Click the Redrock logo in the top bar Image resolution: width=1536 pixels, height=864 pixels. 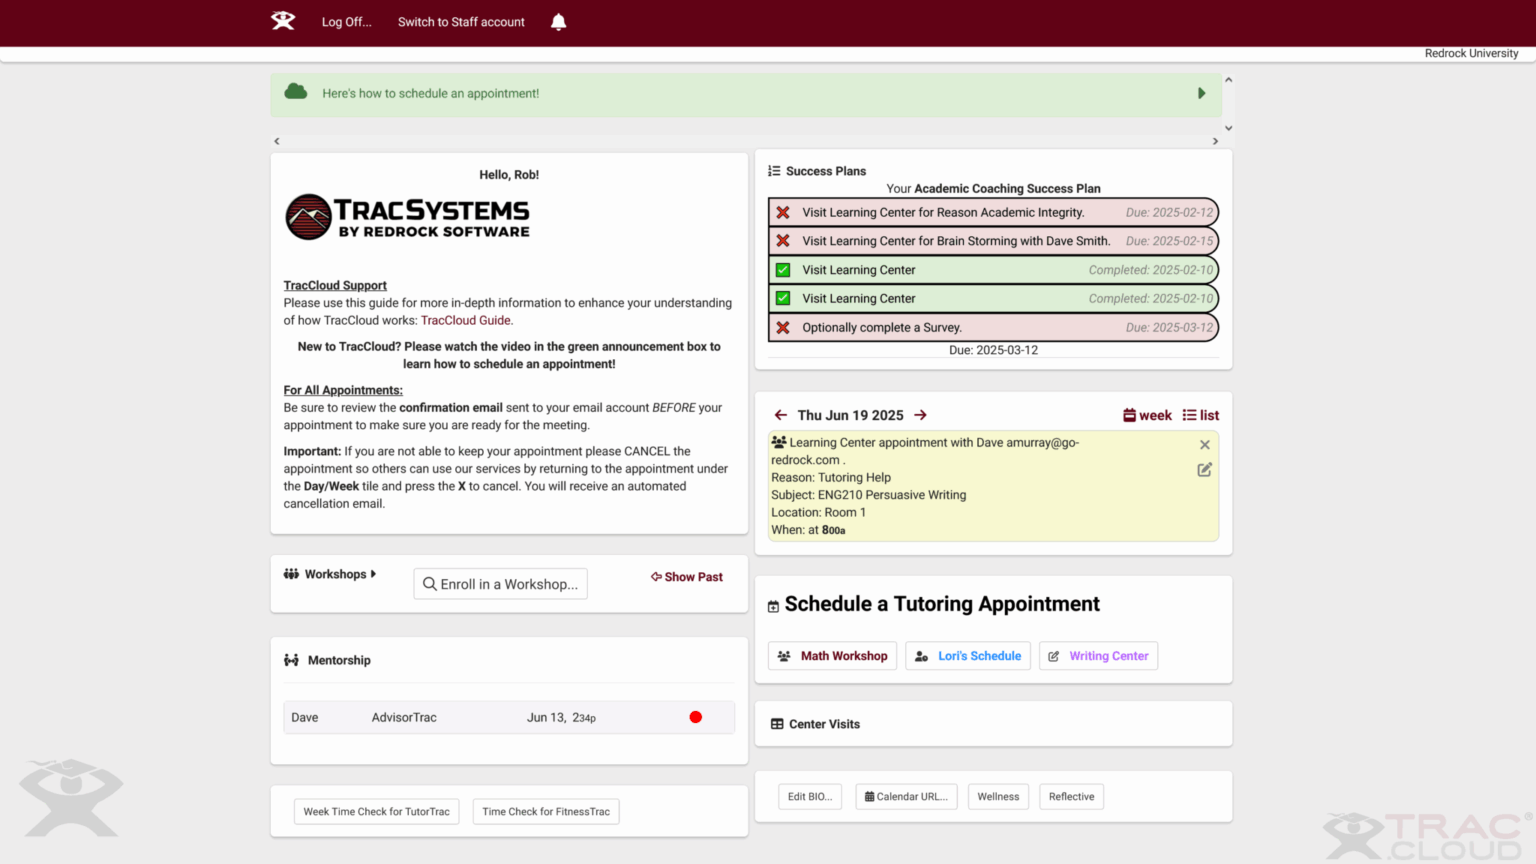tap(282, 21)
